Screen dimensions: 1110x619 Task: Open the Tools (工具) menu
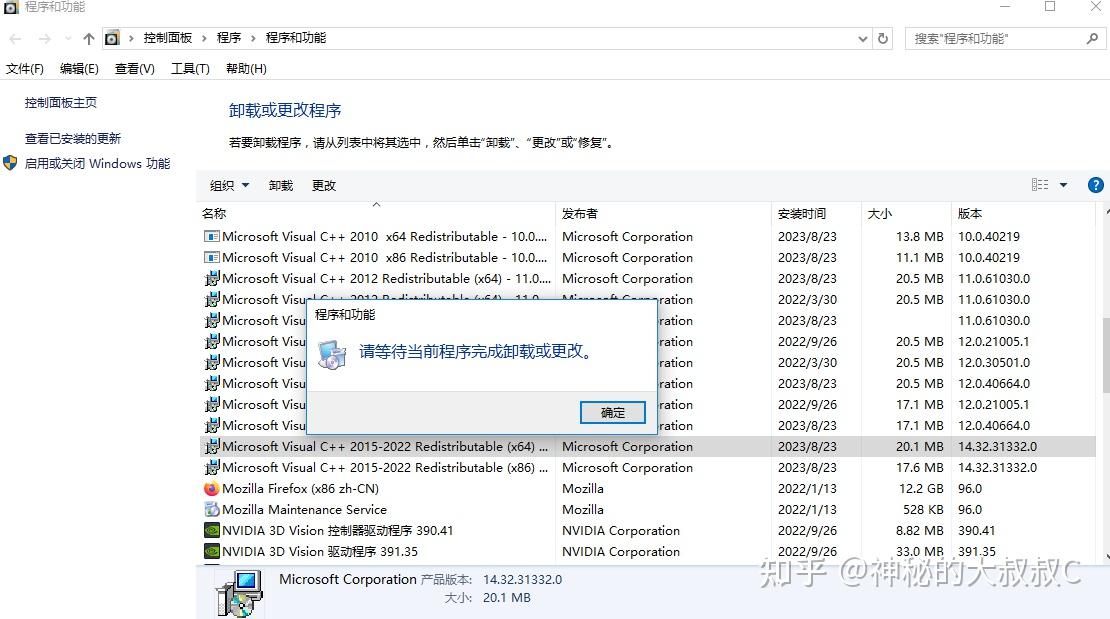coord(190,69)
